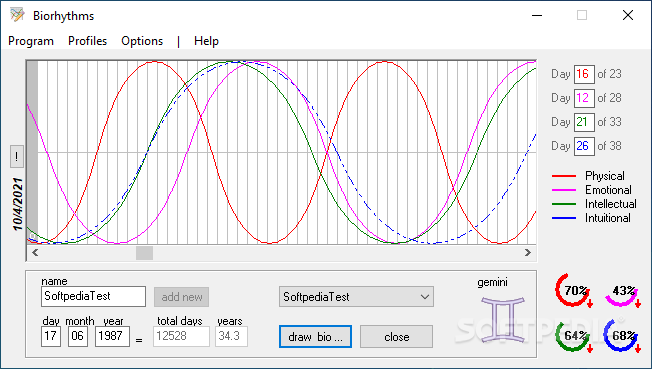Minimize the Biorhythms window

[537, 15]
